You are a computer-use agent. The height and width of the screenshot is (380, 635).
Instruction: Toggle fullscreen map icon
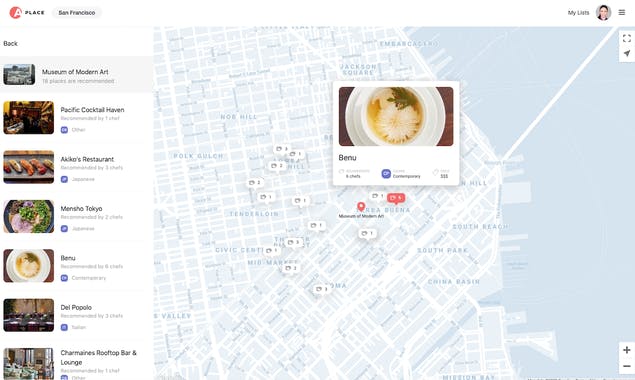(x=626, y=38)
